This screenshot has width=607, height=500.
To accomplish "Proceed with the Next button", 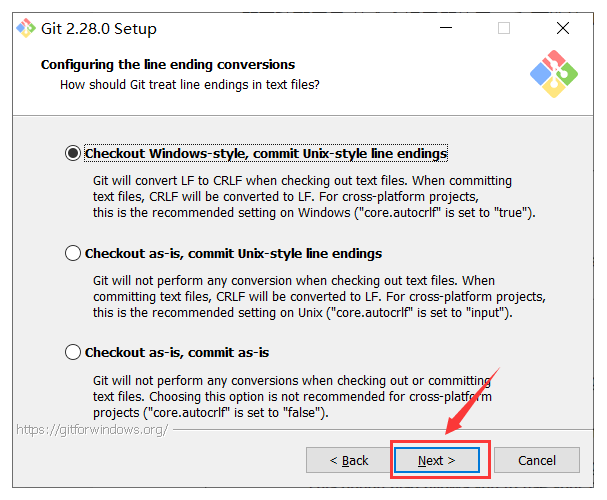I will click(x=437, y=460).
